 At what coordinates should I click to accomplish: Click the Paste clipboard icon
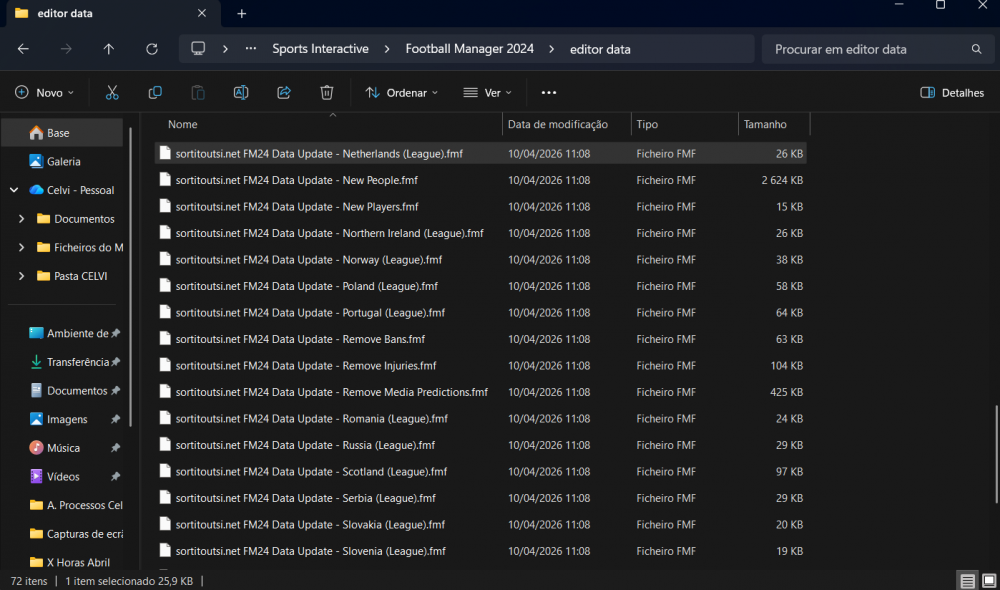click(198, 92)
